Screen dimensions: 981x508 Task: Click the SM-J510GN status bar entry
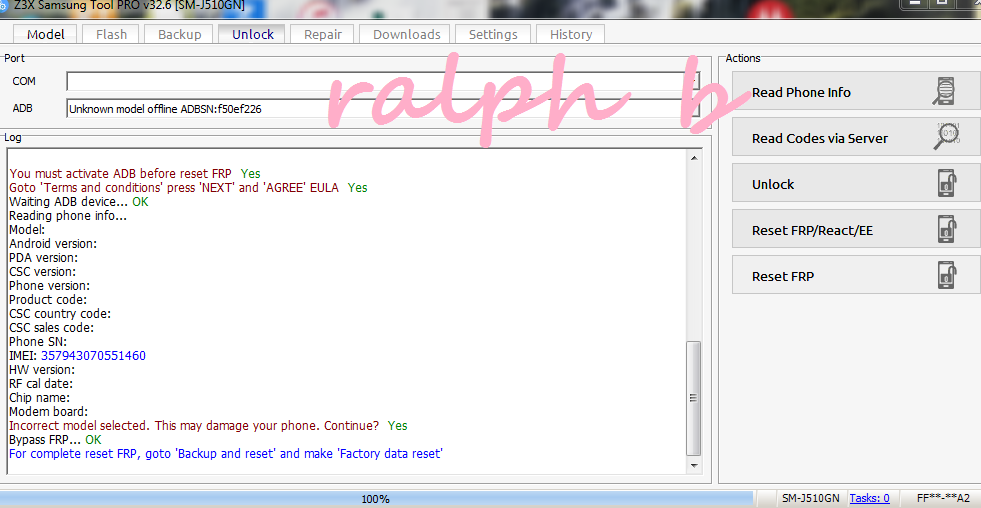810,499
